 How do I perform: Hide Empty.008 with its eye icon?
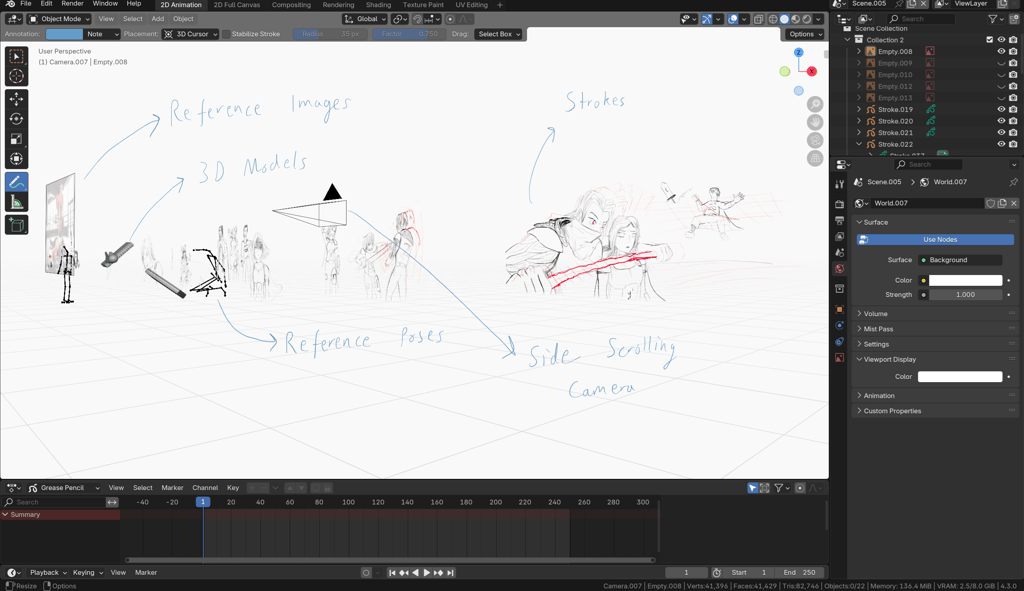pyautogui.click(x=1001, y=52)
